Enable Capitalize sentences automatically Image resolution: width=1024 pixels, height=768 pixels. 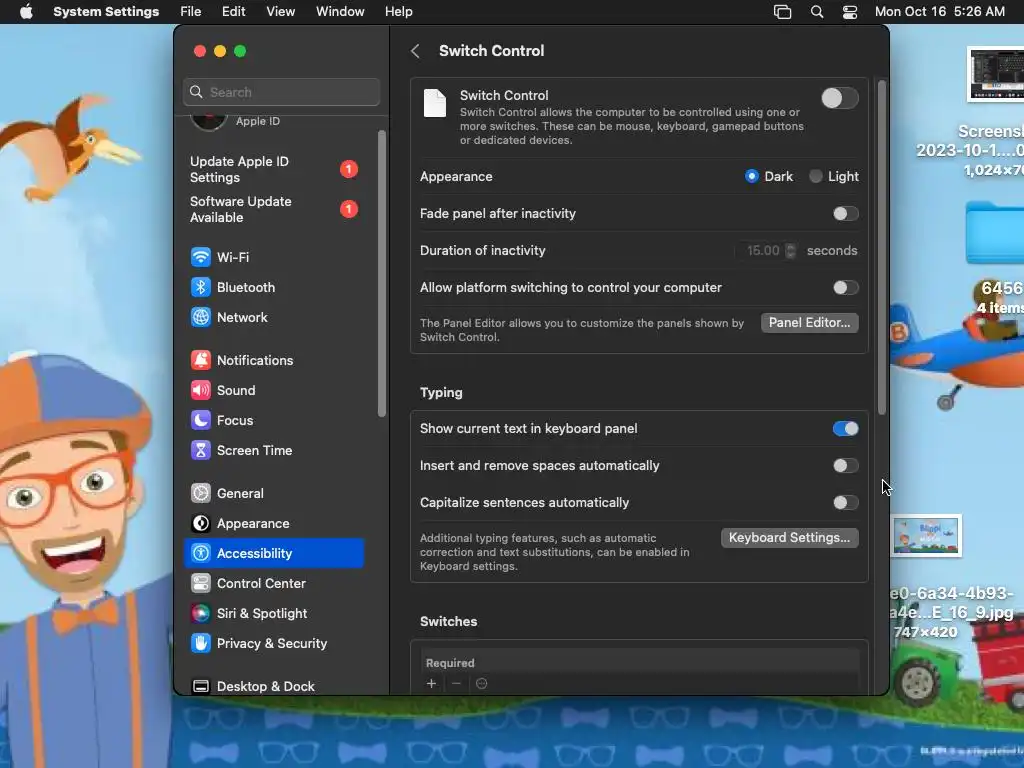[x=845, y=502]
